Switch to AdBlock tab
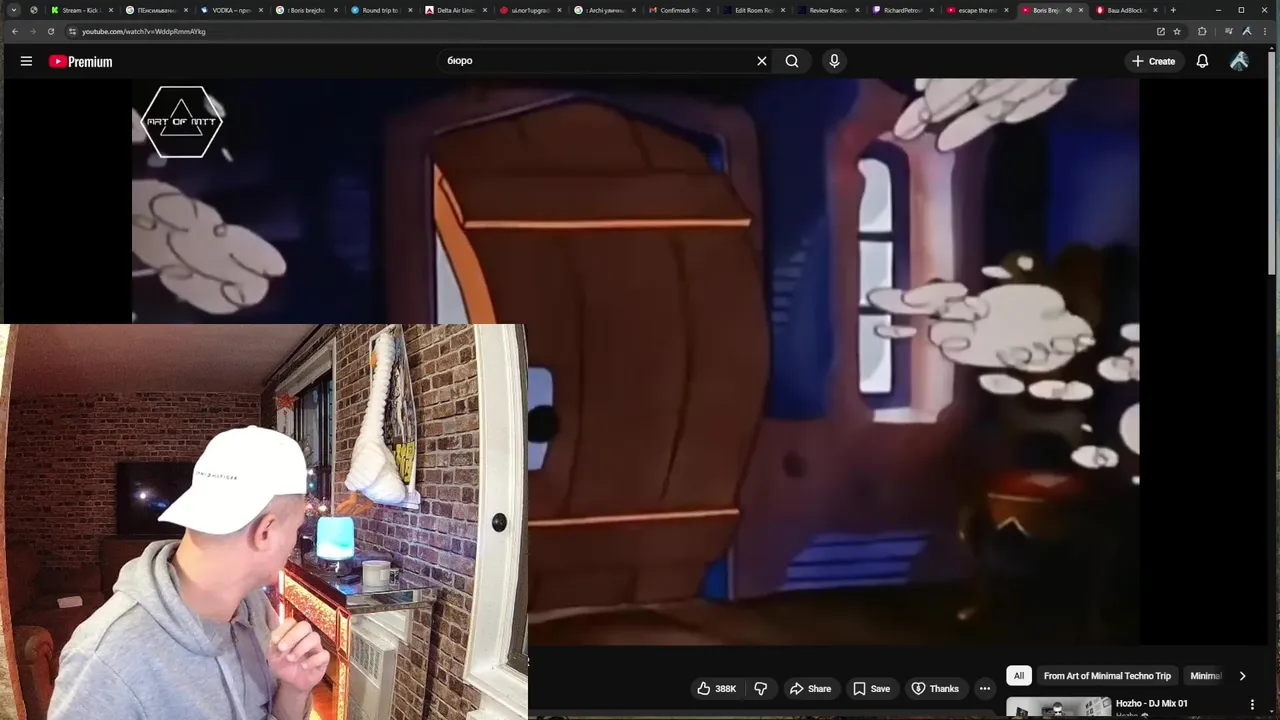 click(1128, 10)
